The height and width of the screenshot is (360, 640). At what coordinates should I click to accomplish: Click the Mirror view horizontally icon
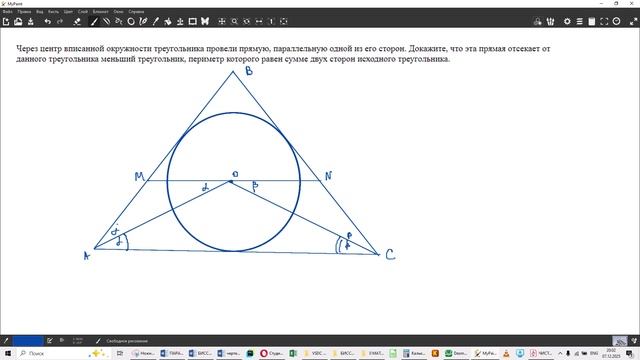[259, 22]
